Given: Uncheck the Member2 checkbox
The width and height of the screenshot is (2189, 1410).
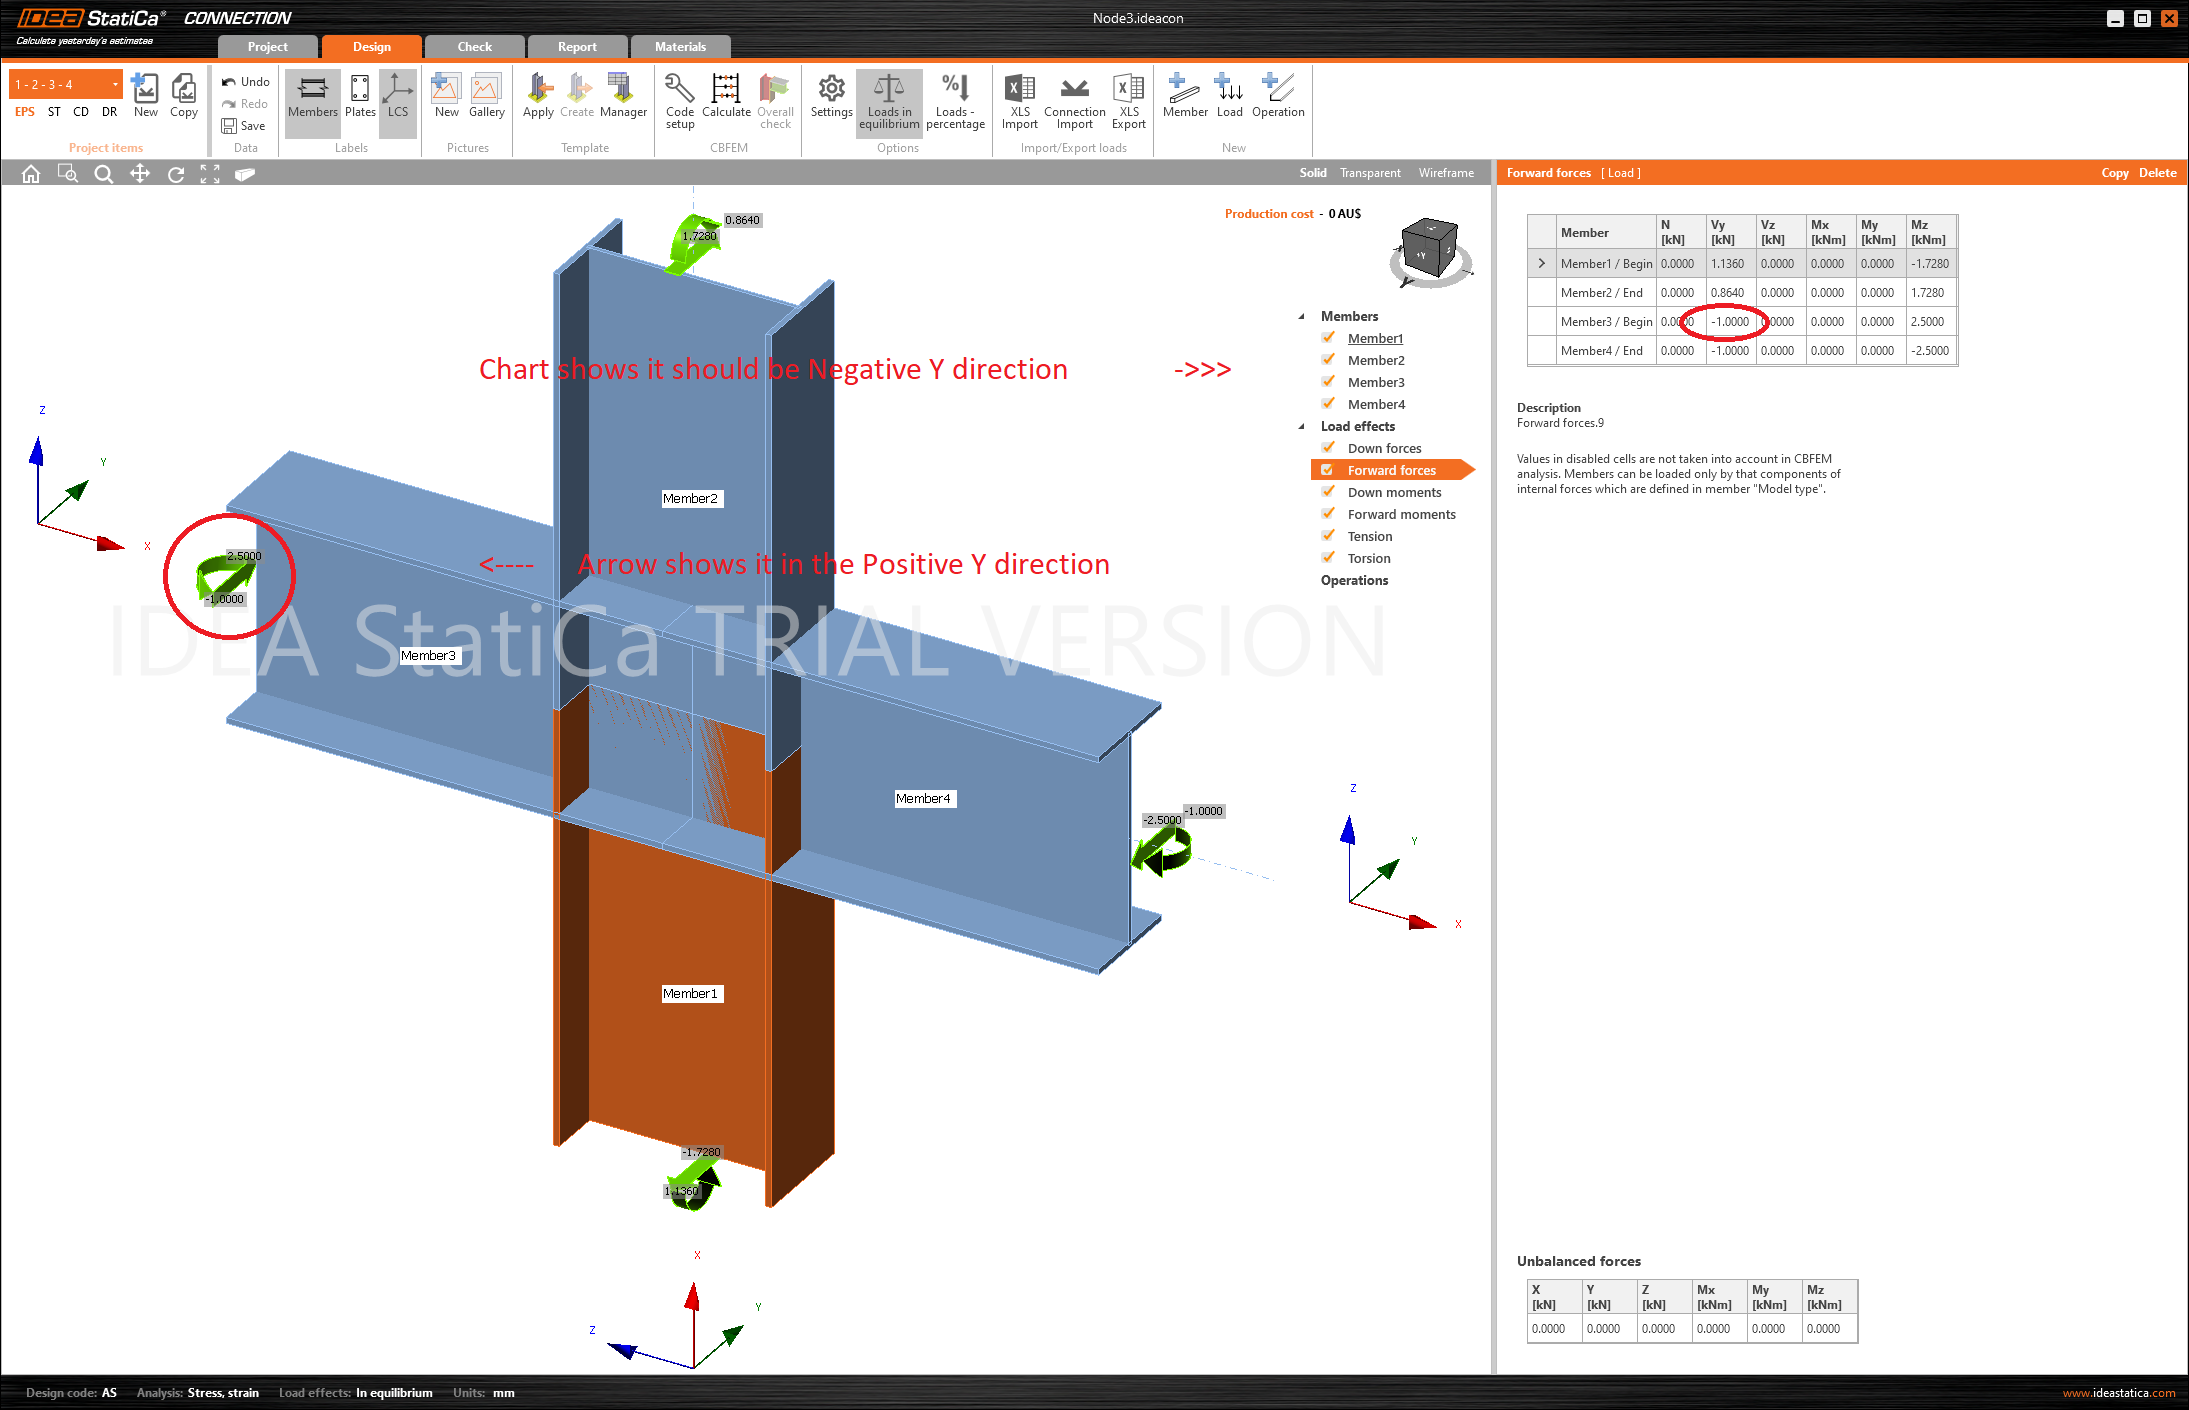Looking at the screenshot, I should (x=1328, y=360).
